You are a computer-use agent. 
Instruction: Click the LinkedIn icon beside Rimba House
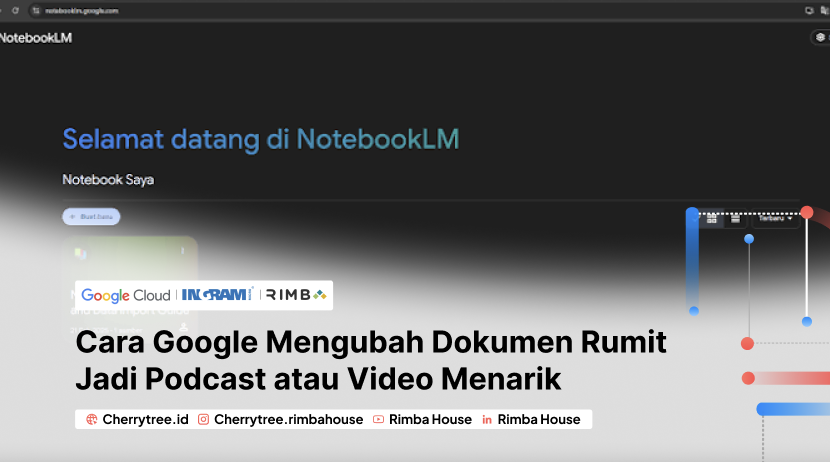click(x=487, y=420)
